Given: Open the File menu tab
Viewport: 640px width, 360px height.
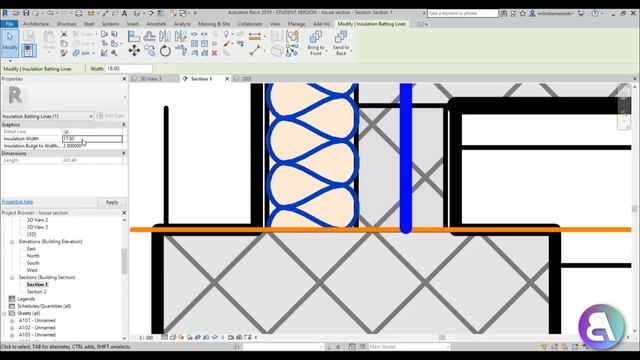Looking at the screenshot, I should click(x=9, y=24).
